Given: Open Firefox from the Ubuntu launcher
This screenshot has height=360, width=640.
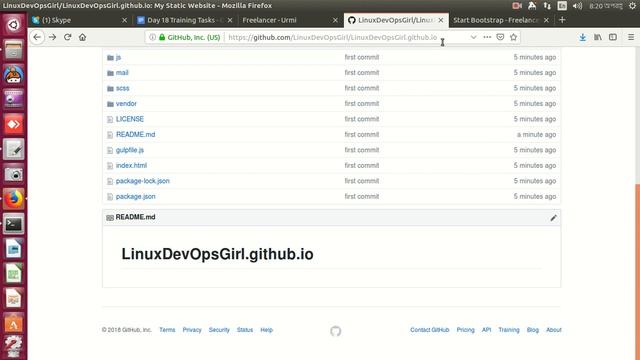Looking at the screenshot, I should 13,199.
